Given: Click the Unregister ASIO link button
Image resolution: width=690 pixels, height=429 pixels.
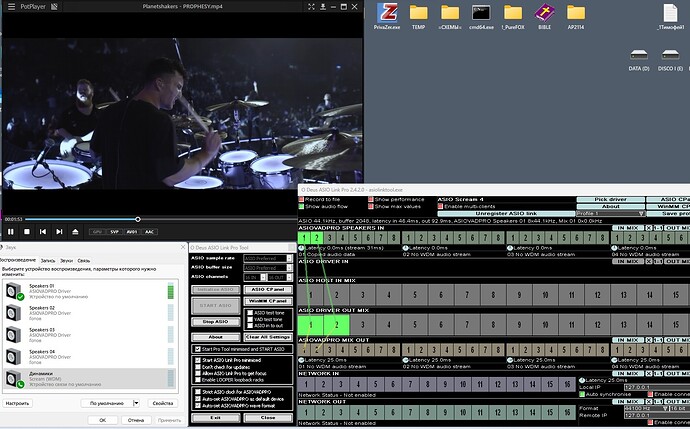Looking at the screenshot, I should [506, 213].
